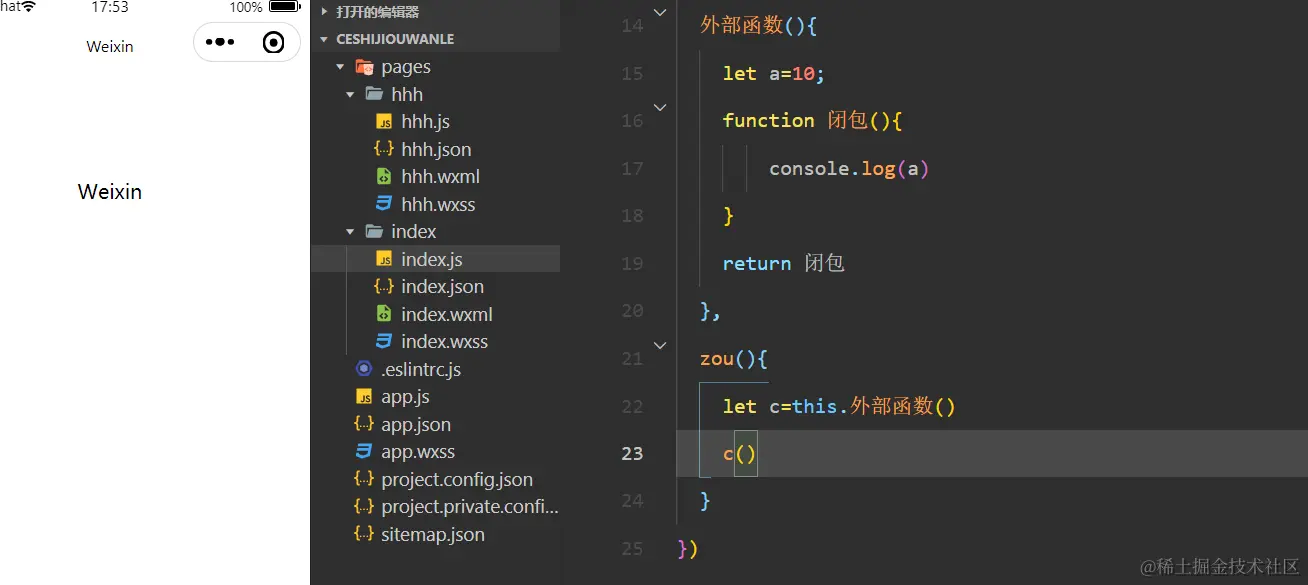1308x585 pixels.
Task: Click the JSON icon of index.json
Action: (x=384, y=286)
